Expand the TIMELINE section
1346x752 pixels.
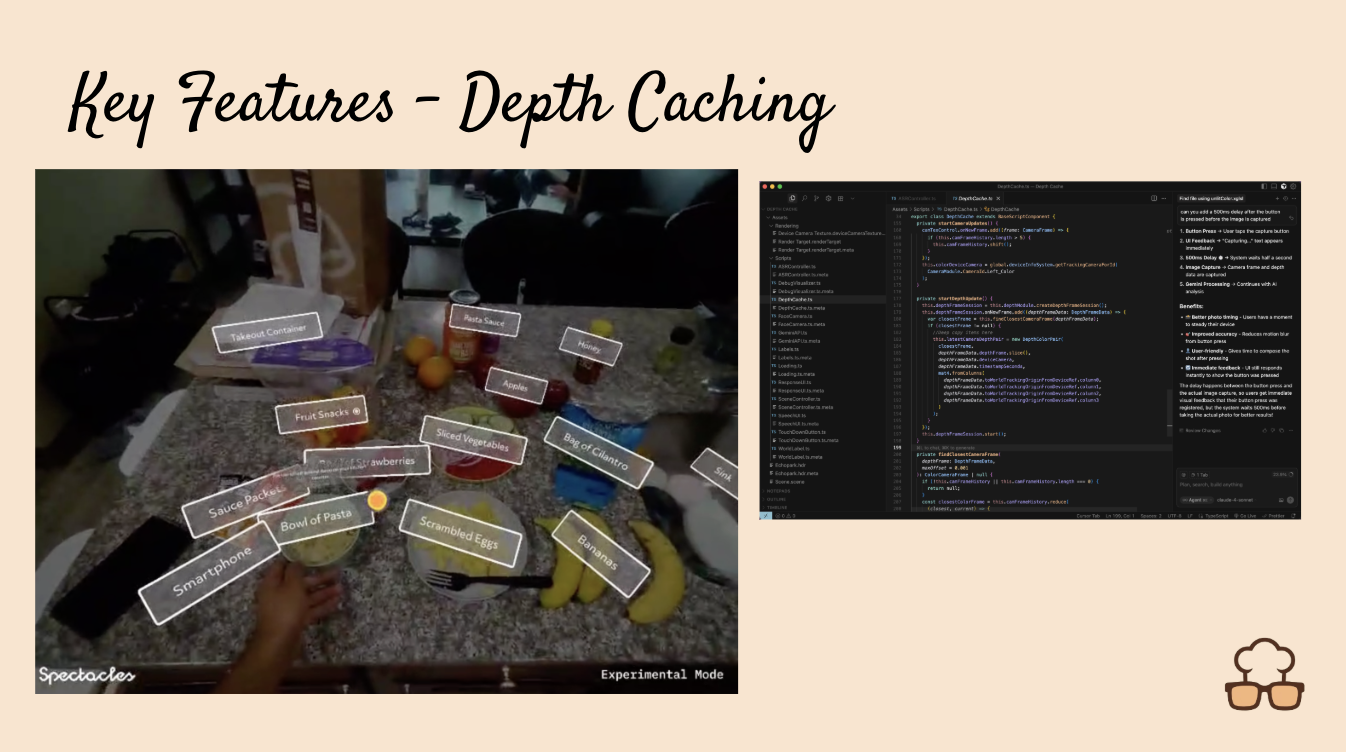(x=776, y=507)
